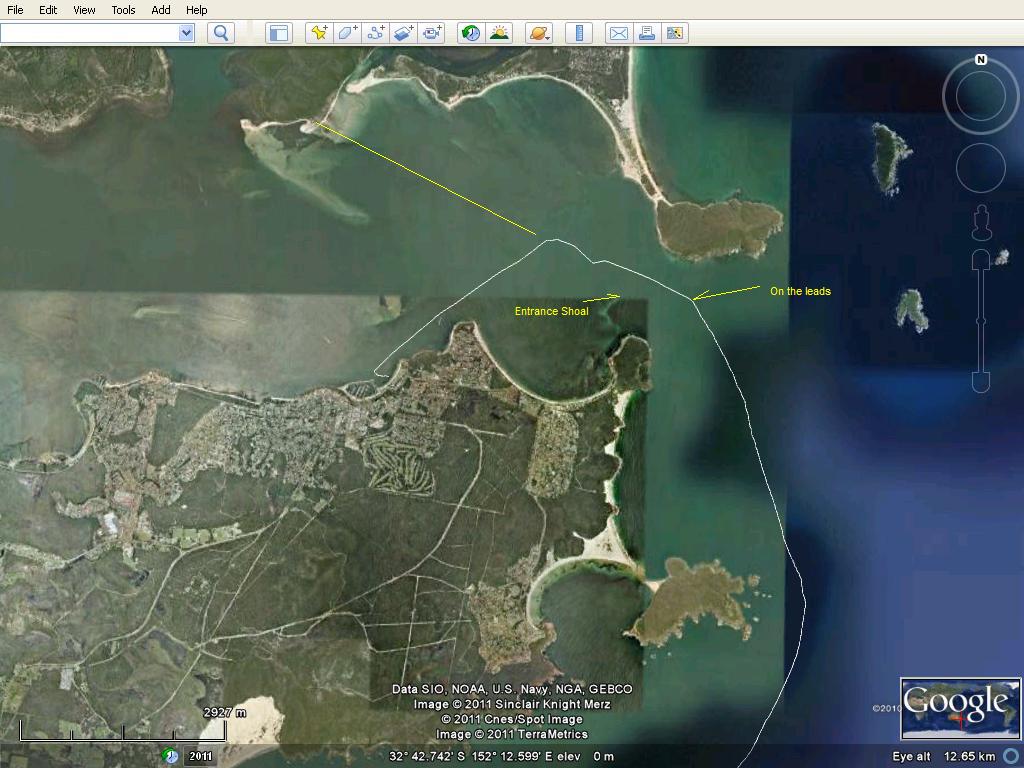Add a new placemark
Viewport: 1024px width, 768px height.
(319, 33)
